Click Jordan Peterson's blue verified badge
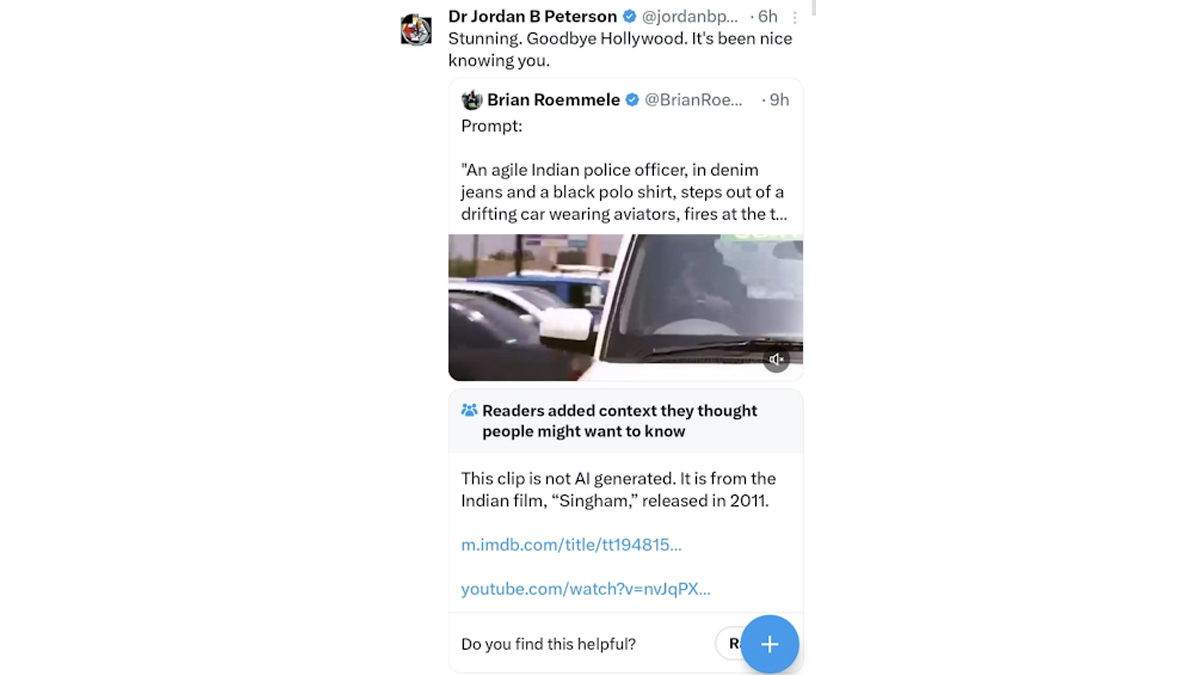Viewport: 1200px width, 675px height. [630, 17]
